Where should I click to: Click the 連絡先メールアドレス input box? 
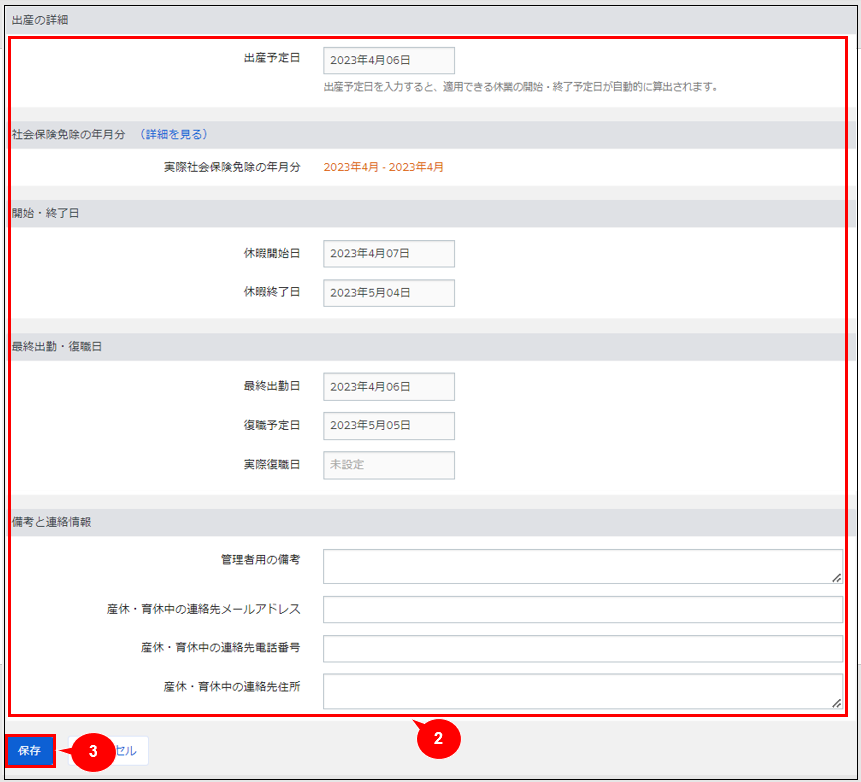click(x=582, y=609)
